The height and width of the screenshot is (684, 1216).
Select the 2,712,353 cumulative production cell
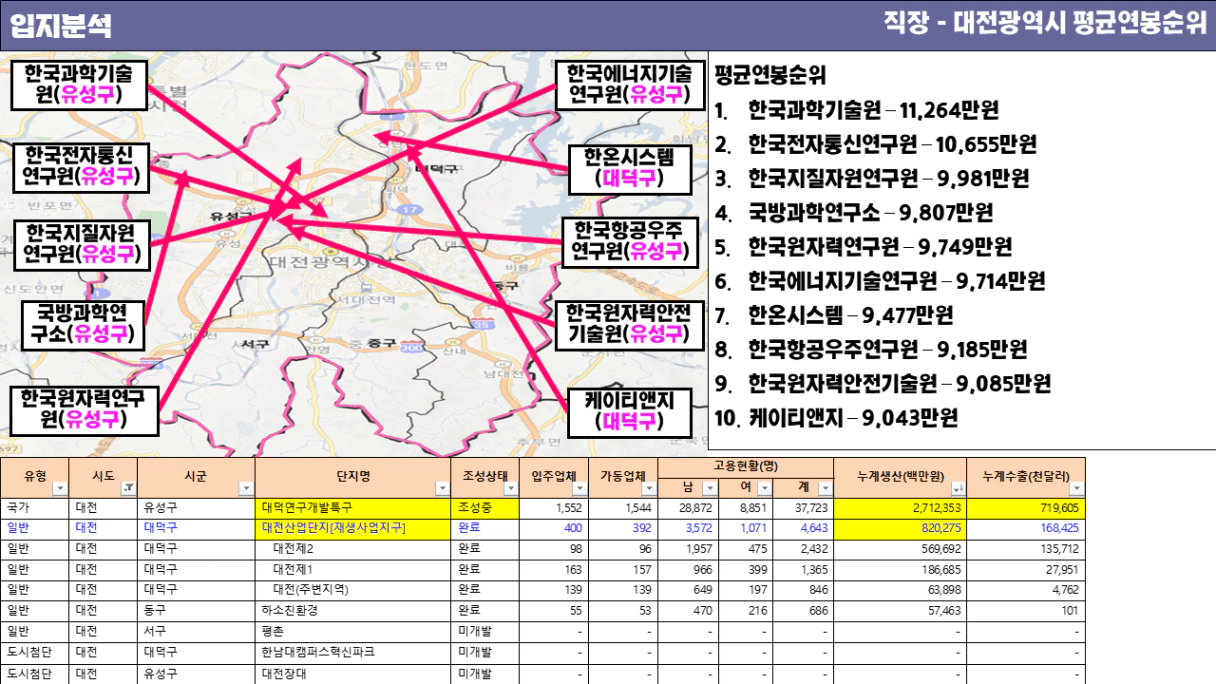[x=901, y=508]
